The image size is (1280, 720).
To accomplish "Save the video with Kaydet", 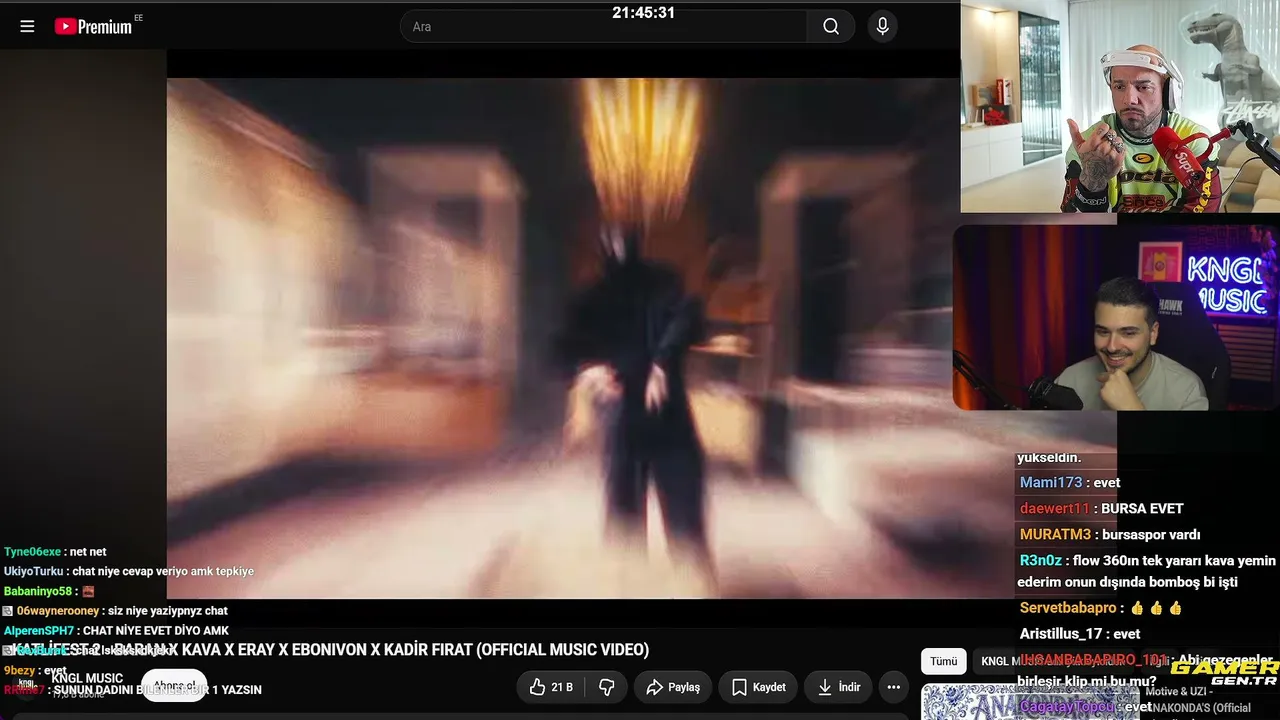I will (x=758, y=687).
